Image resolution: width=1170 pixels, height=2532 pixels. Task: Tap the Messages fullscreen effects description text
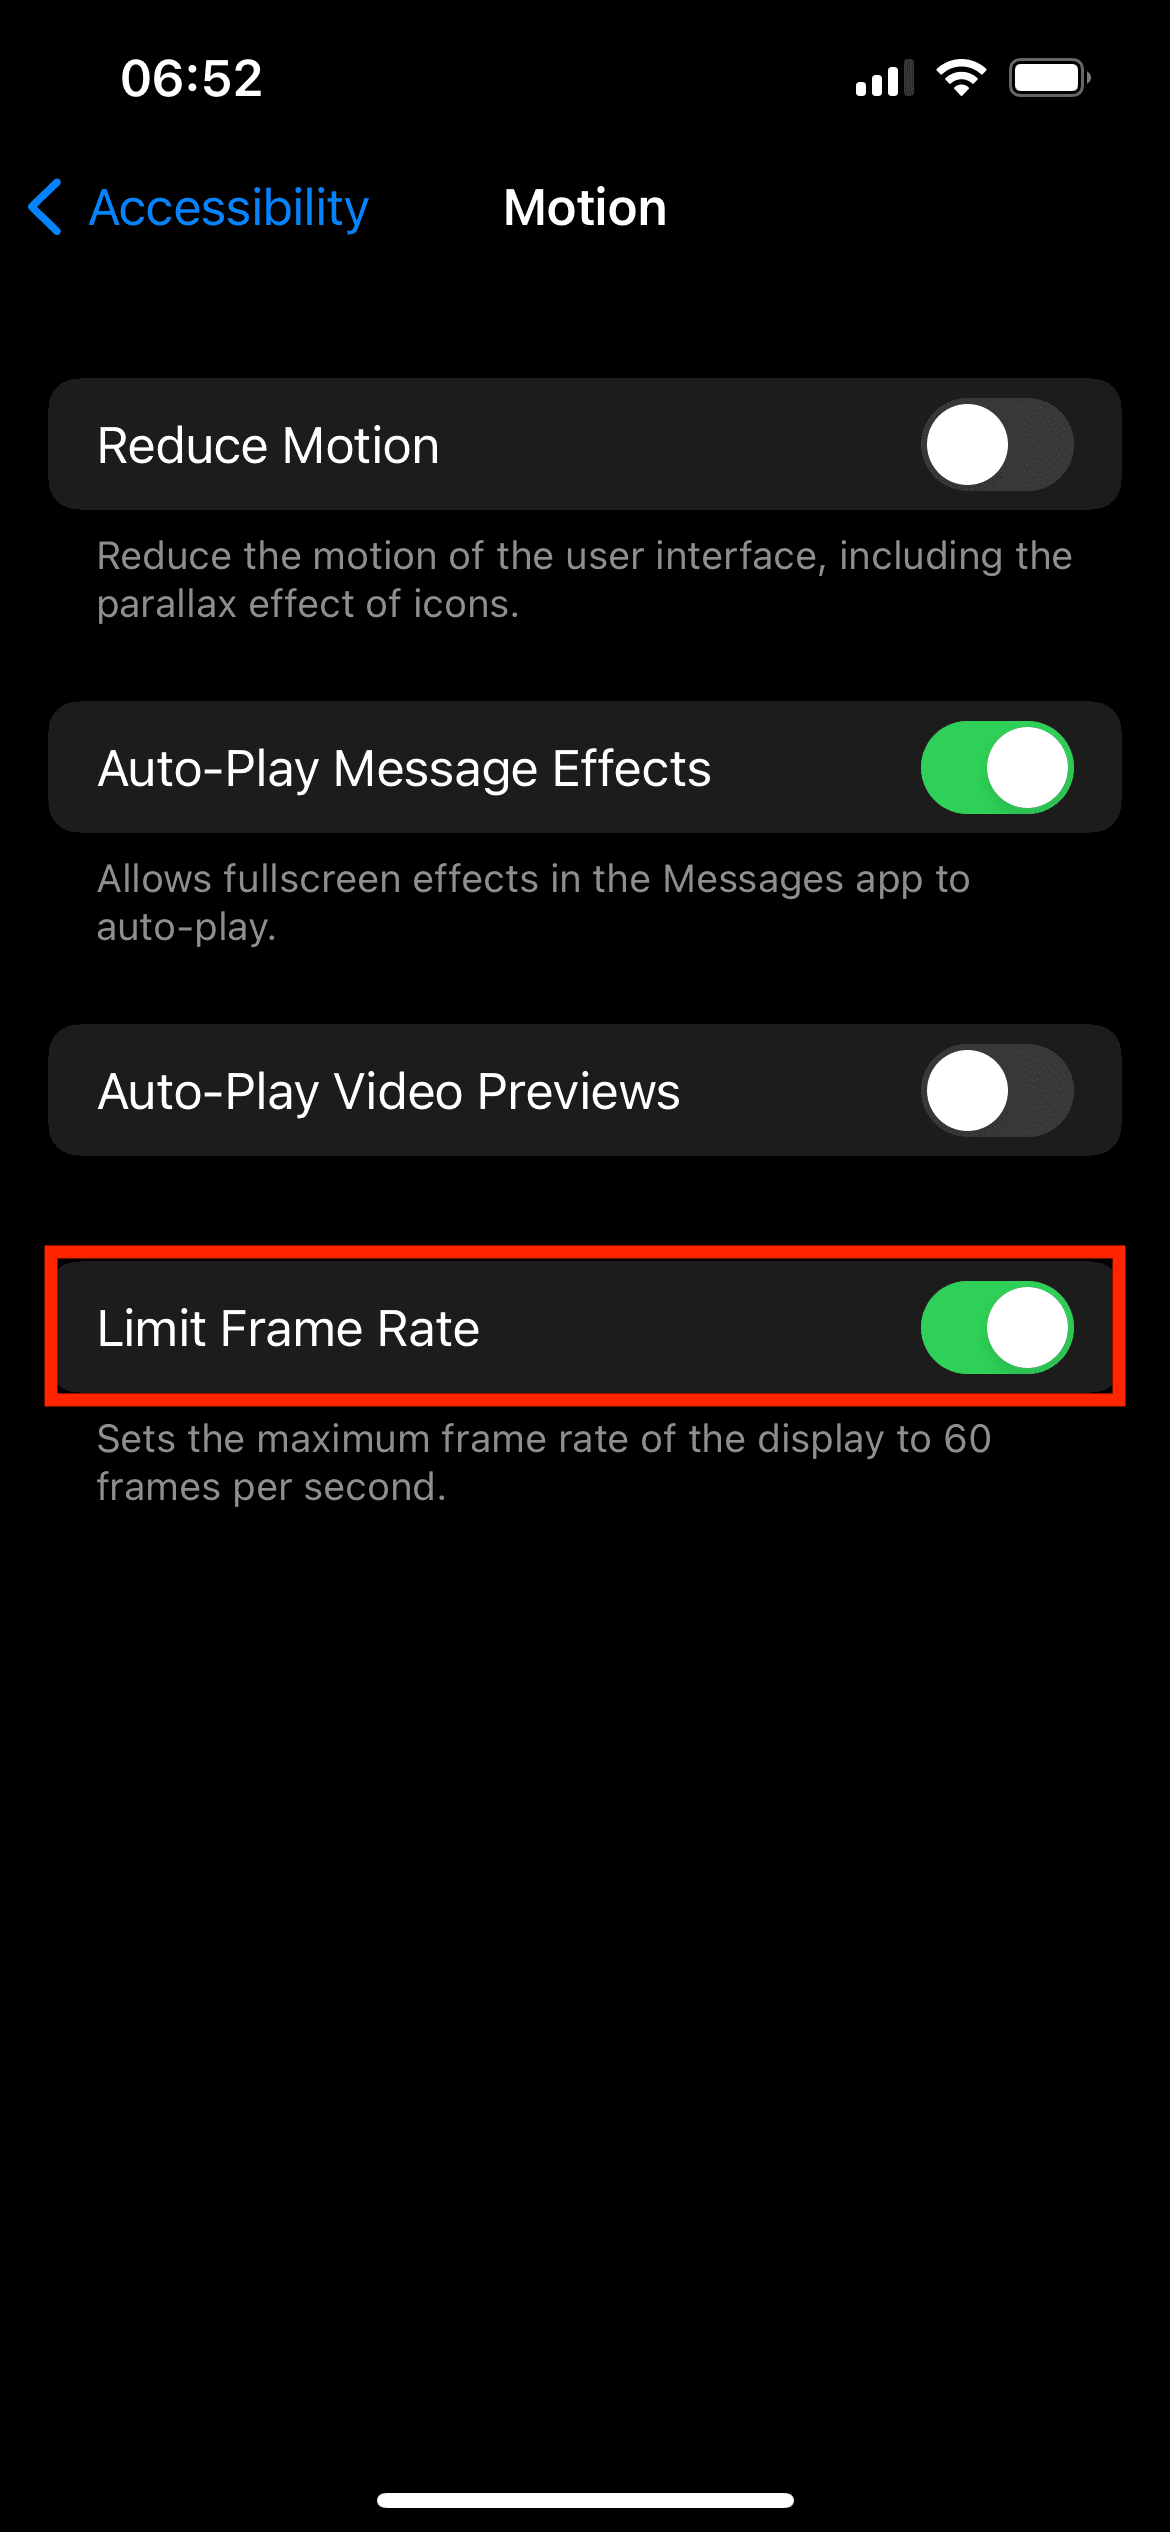coord(533,903)
